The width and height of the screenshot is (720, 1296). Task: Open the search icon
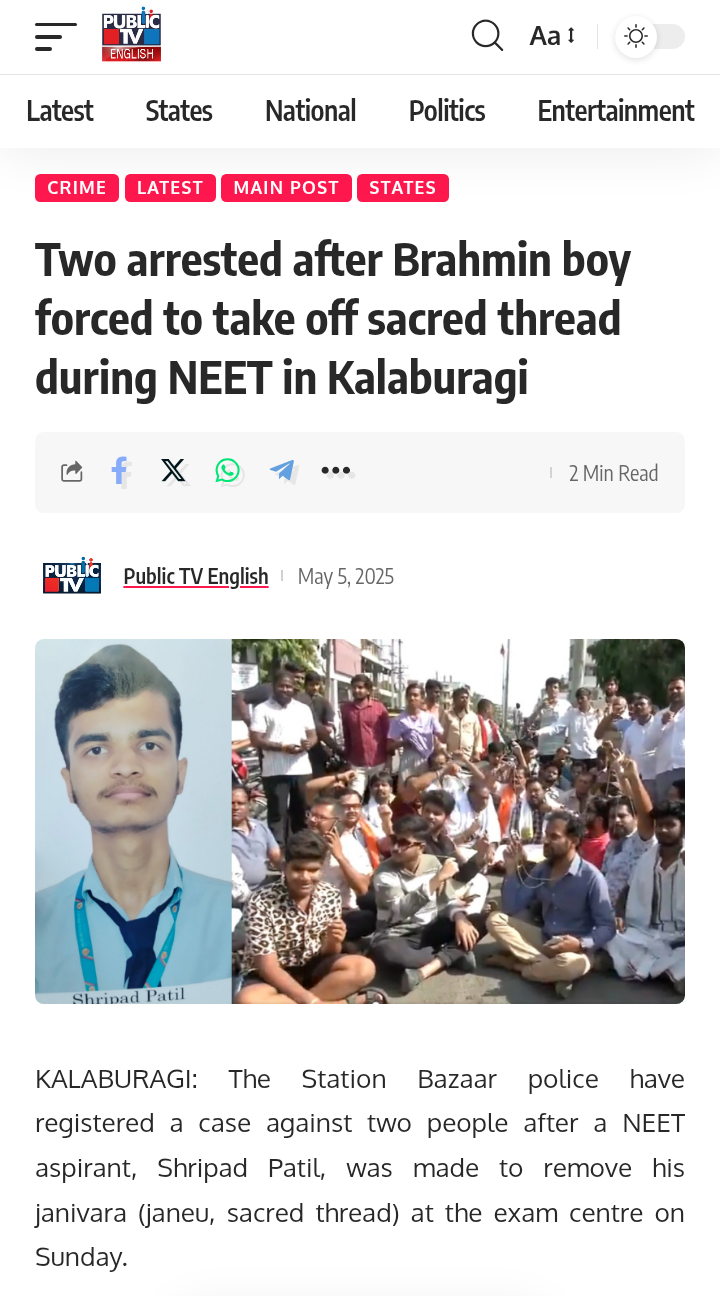tap(487, 36)
